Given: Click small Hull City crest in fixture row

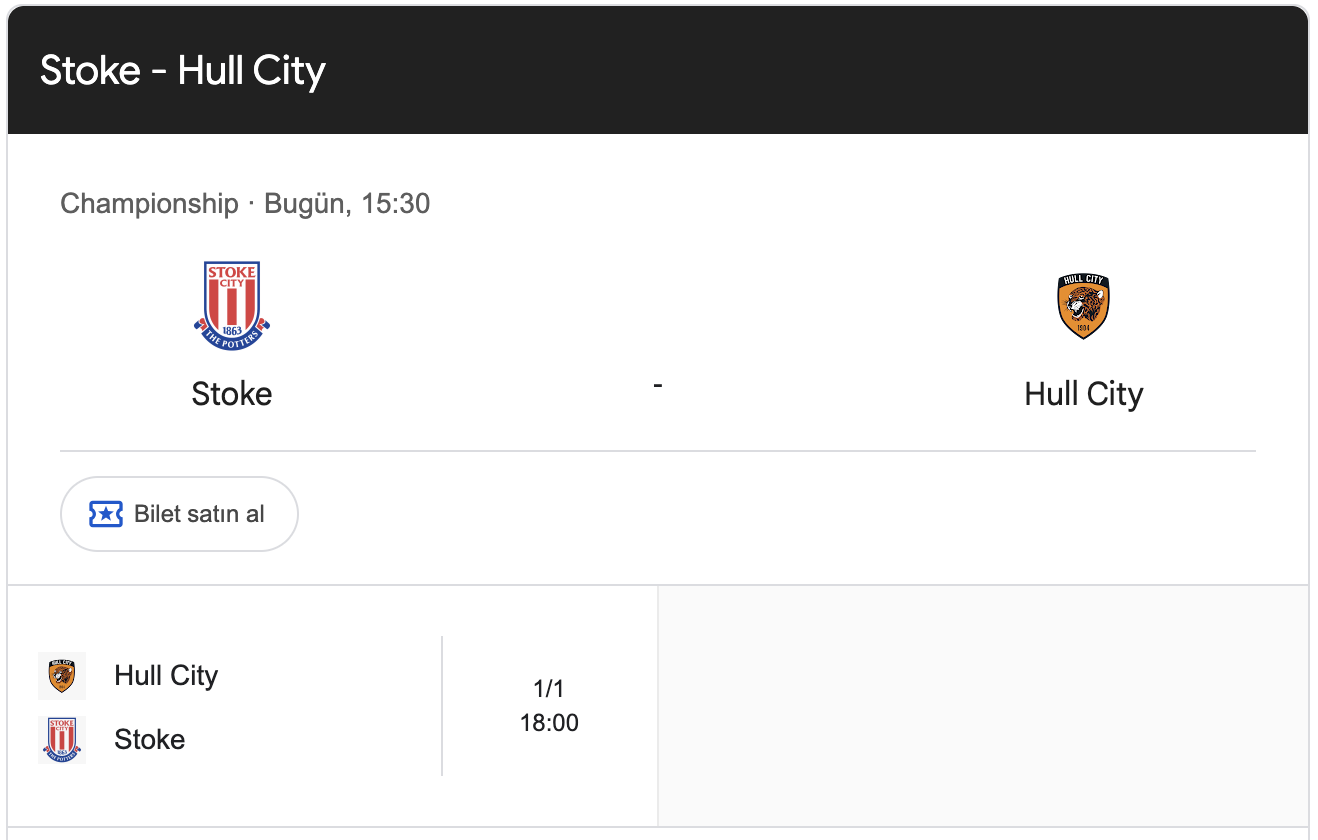Looking at the screenshot, I should [62, 676].
